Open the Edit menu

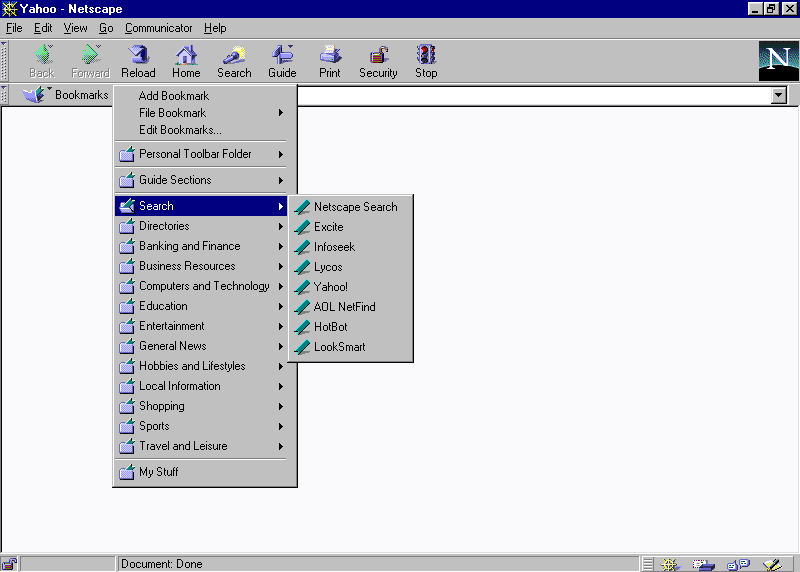point(43,28)
